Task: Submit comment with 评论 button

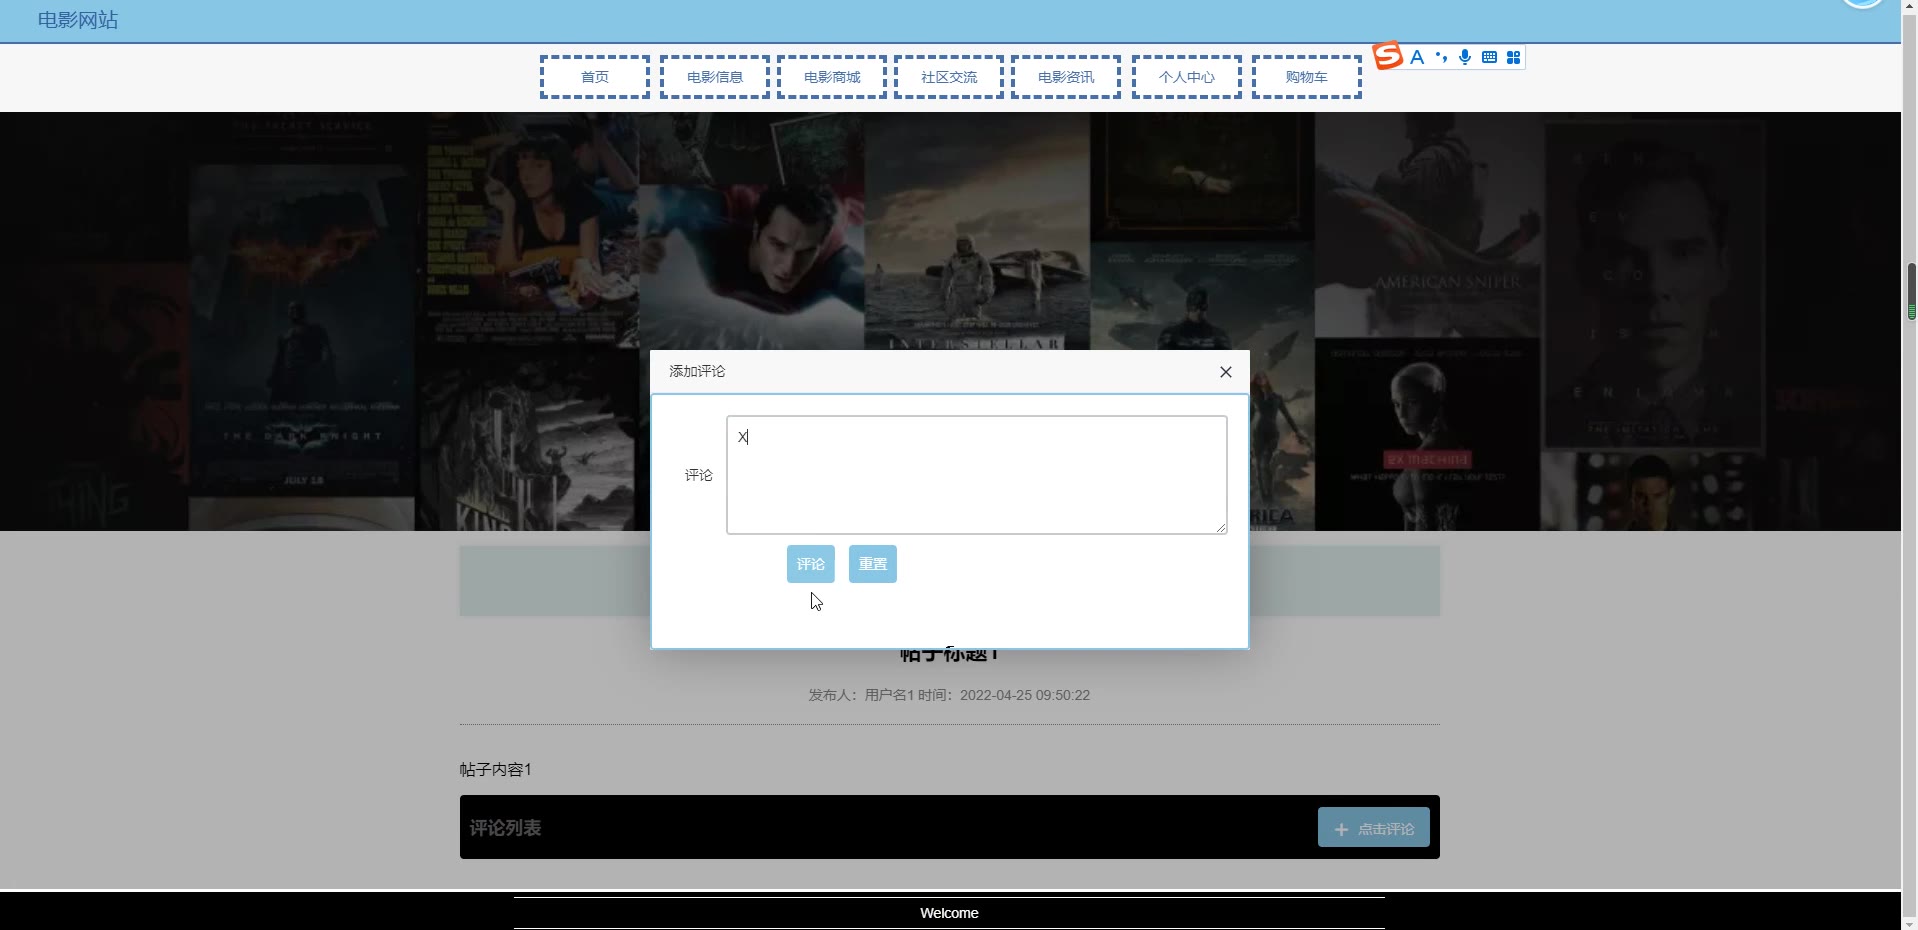Action: point(811,564)
